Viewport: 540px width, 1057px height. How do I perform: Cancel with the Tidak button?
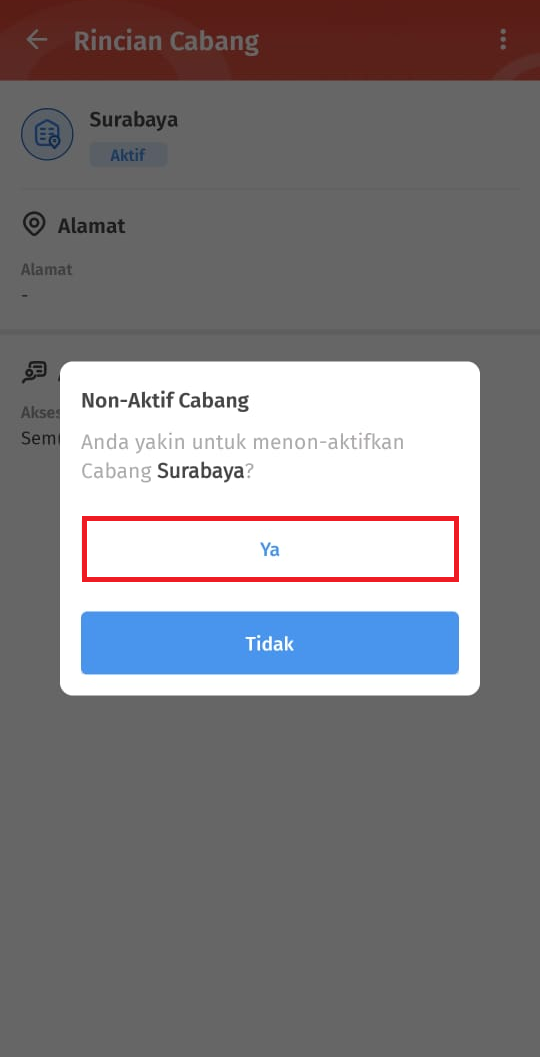pyautogui.click(x=270, y=643)
